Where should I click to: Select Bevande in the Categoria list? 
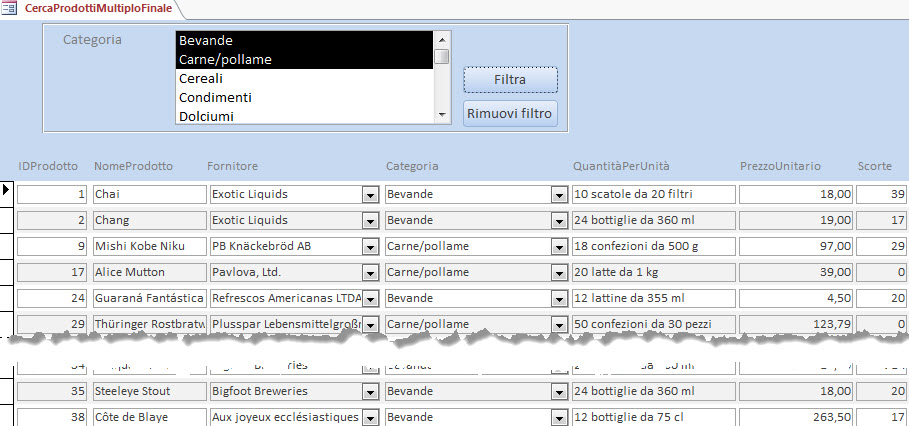[x=304, y=41]
